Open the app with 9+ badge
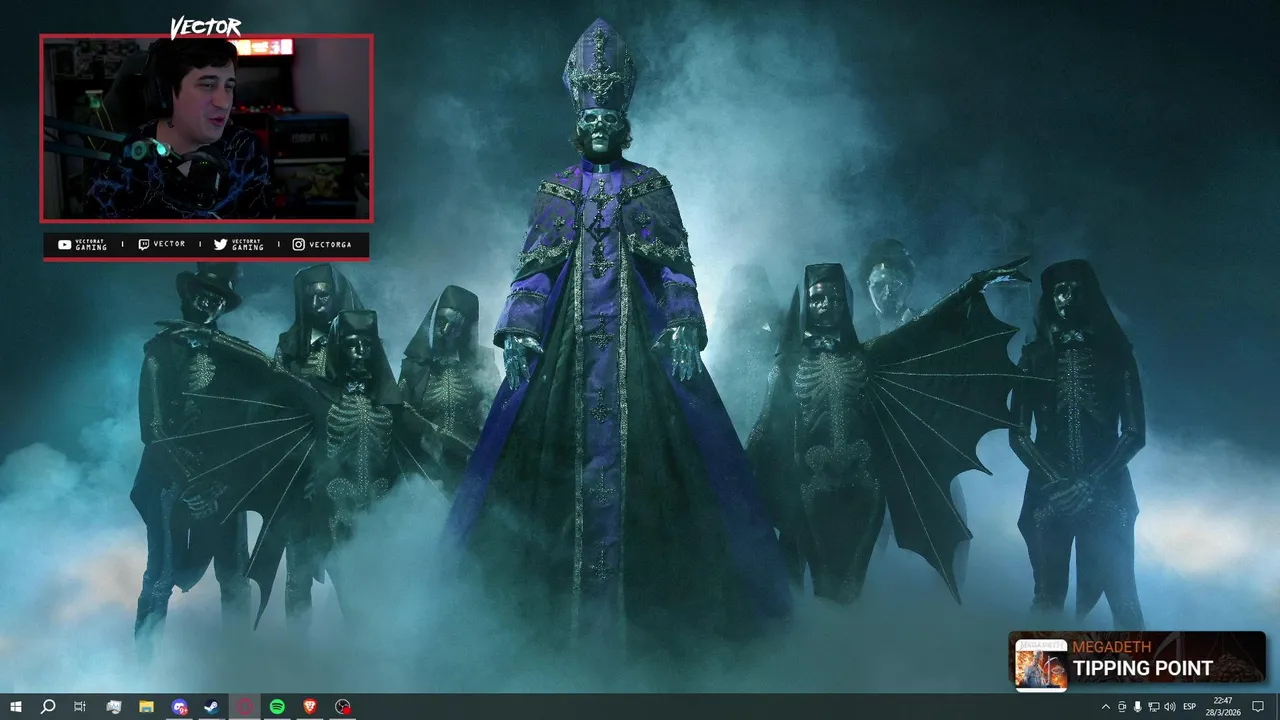Viewport: 1280px width, 720px height. coord(179,707)
